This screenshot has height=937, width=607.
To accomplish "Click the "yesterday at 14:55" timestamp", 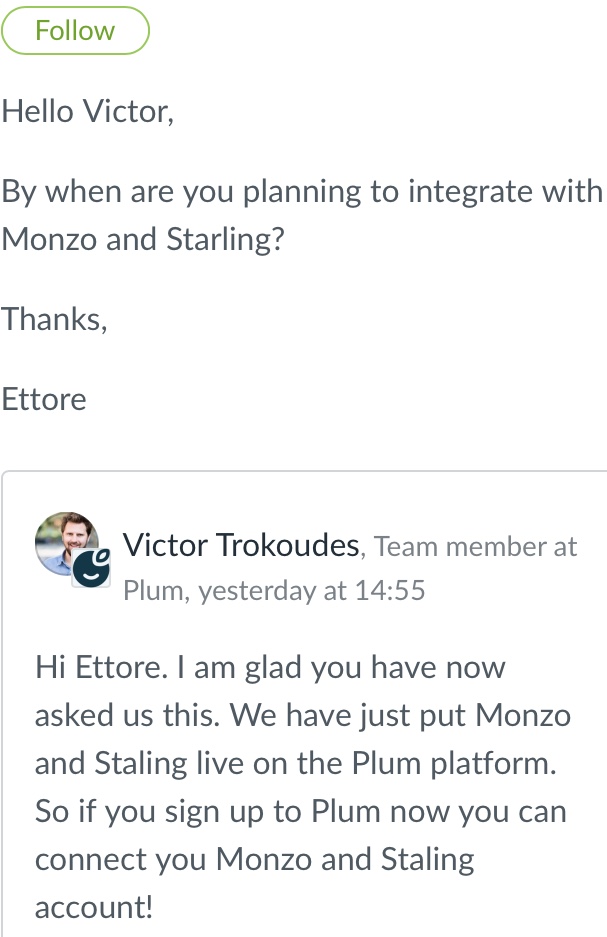I will point(312,591).
